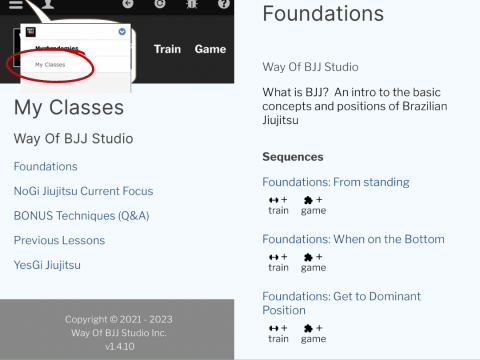Collapse the popup with blue chevron
This screenshot has height=360, width=480.
[122, 32]
